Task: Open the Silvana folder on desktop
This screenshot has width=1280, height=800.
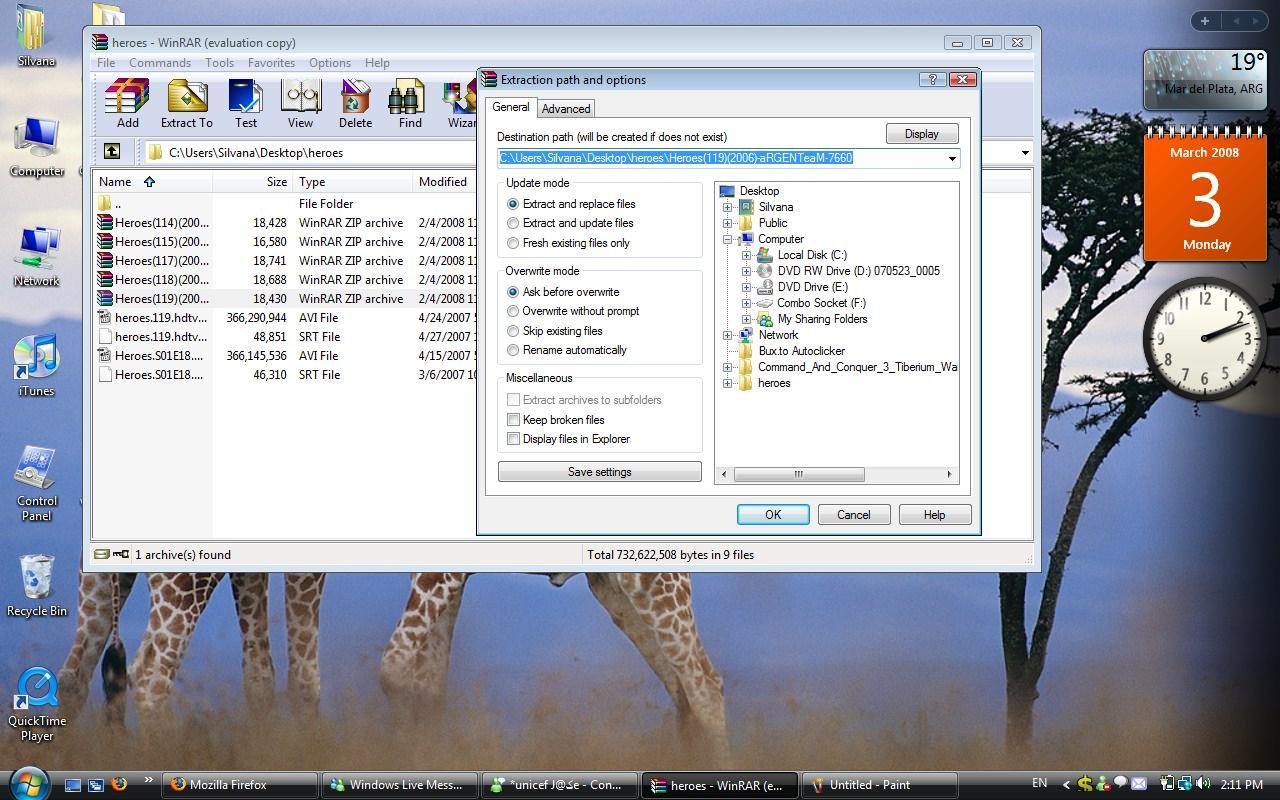Action: (x=36, y=35)
